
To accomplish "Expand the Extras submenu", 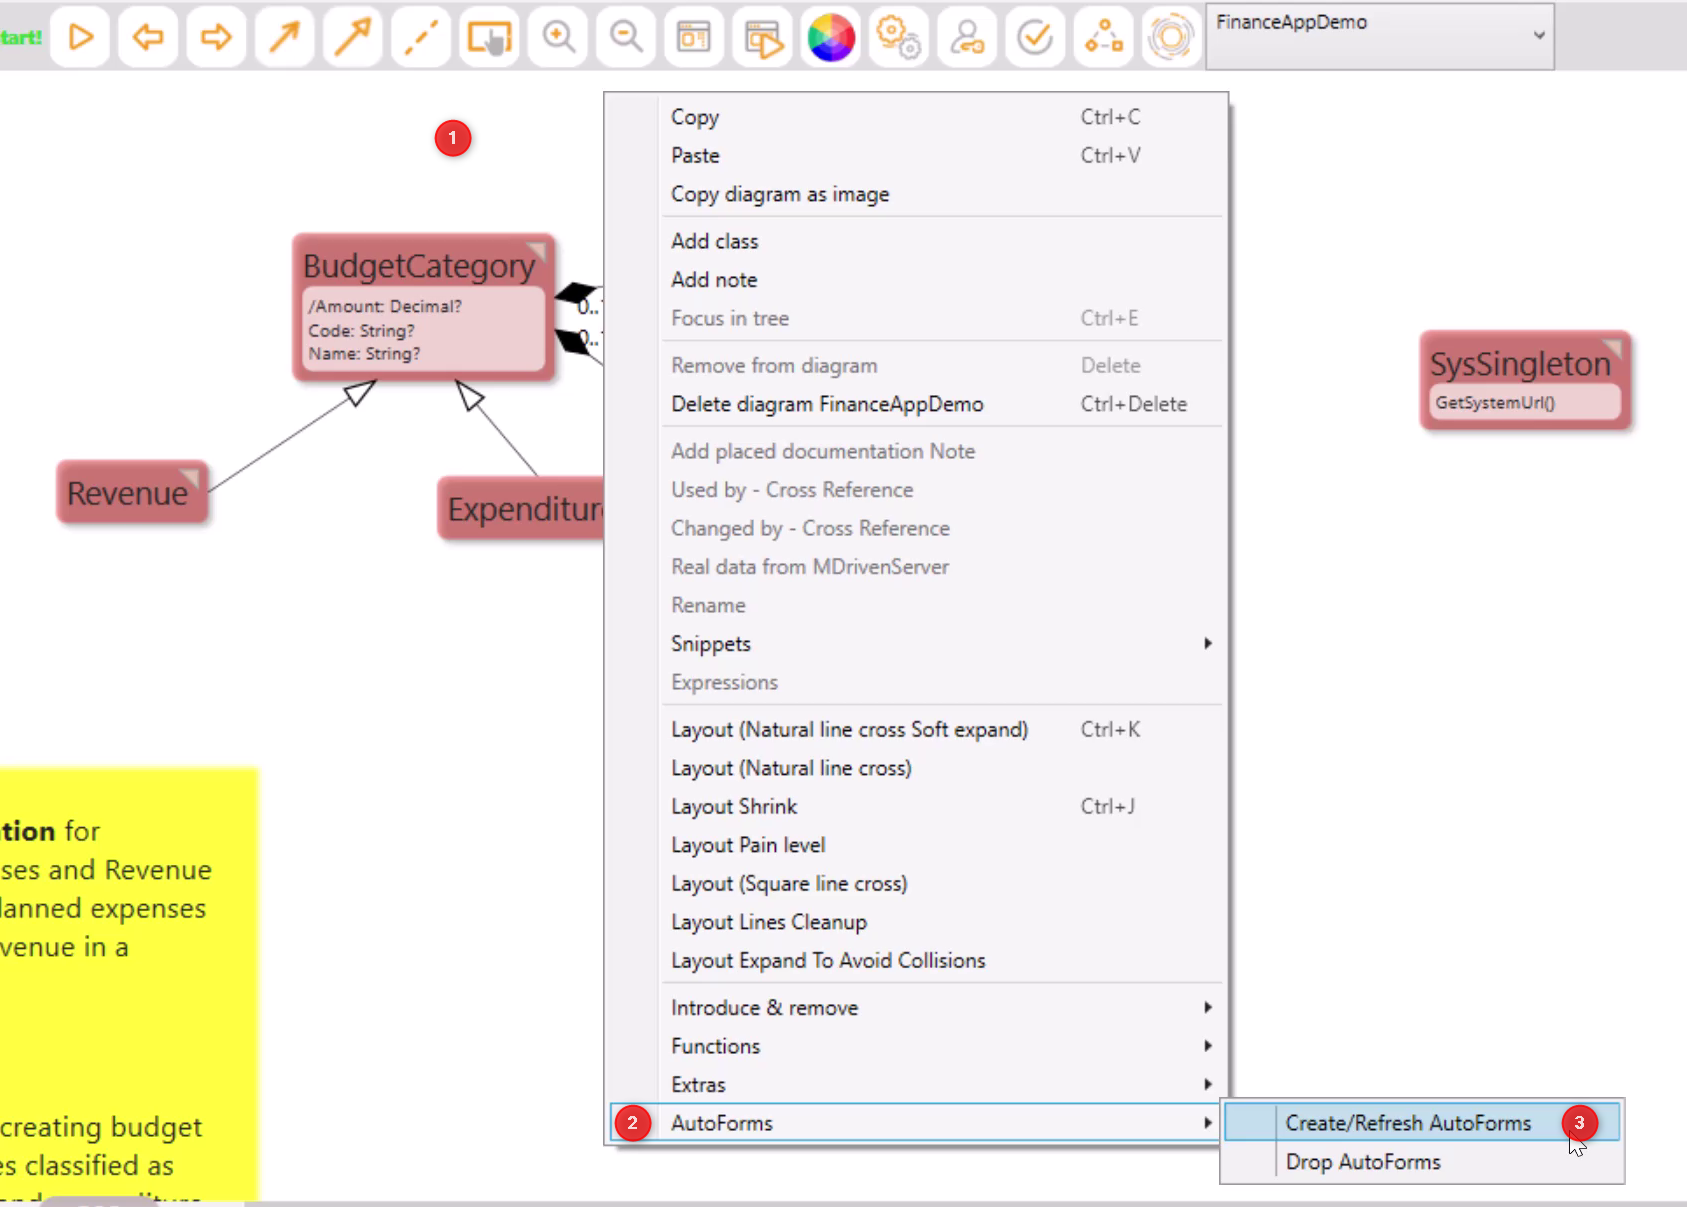I will (915, 1085).
